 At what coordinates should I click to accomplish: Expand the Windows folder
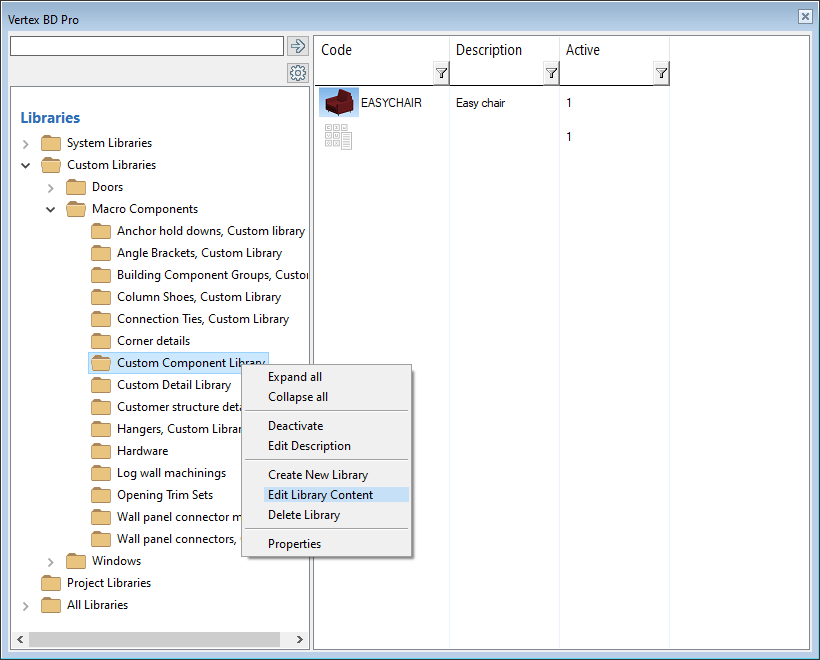click(51, 562)
